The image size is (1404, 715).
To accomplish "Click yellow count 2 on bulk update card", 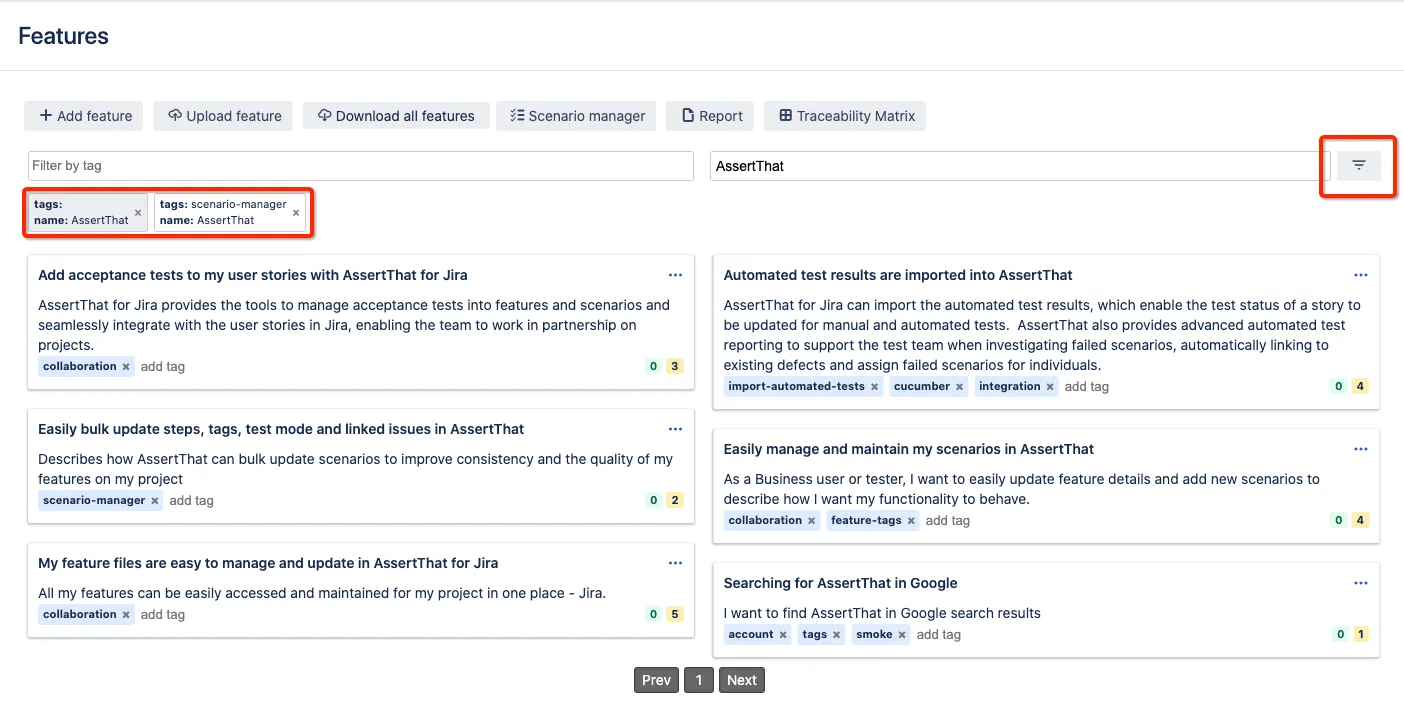I will pyautogui.click(x=675, y=501).
